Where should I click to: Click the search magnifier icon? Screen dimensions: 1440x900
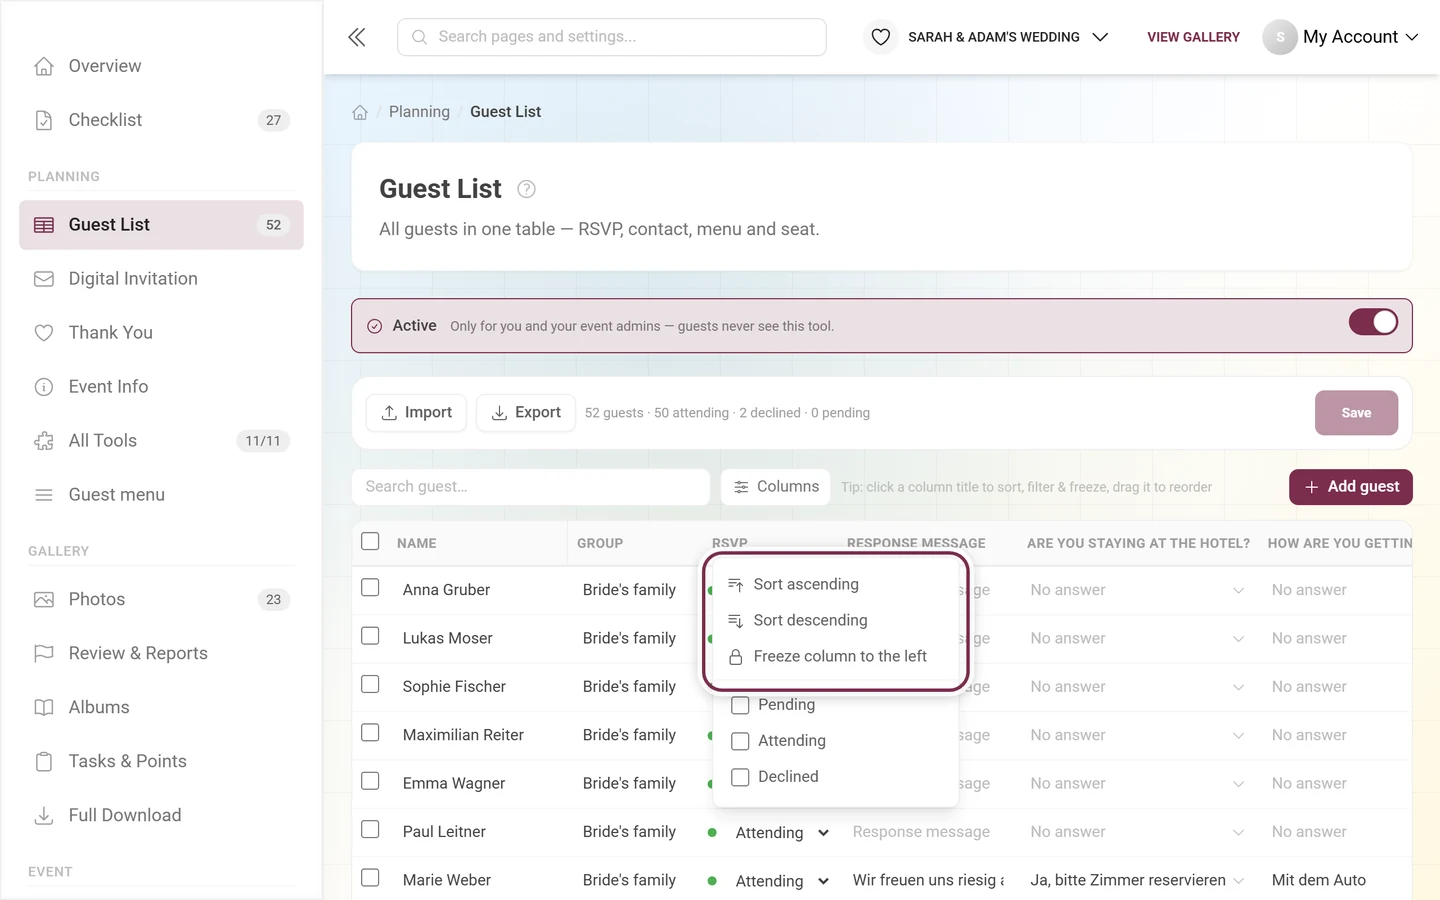coord(420,37)
